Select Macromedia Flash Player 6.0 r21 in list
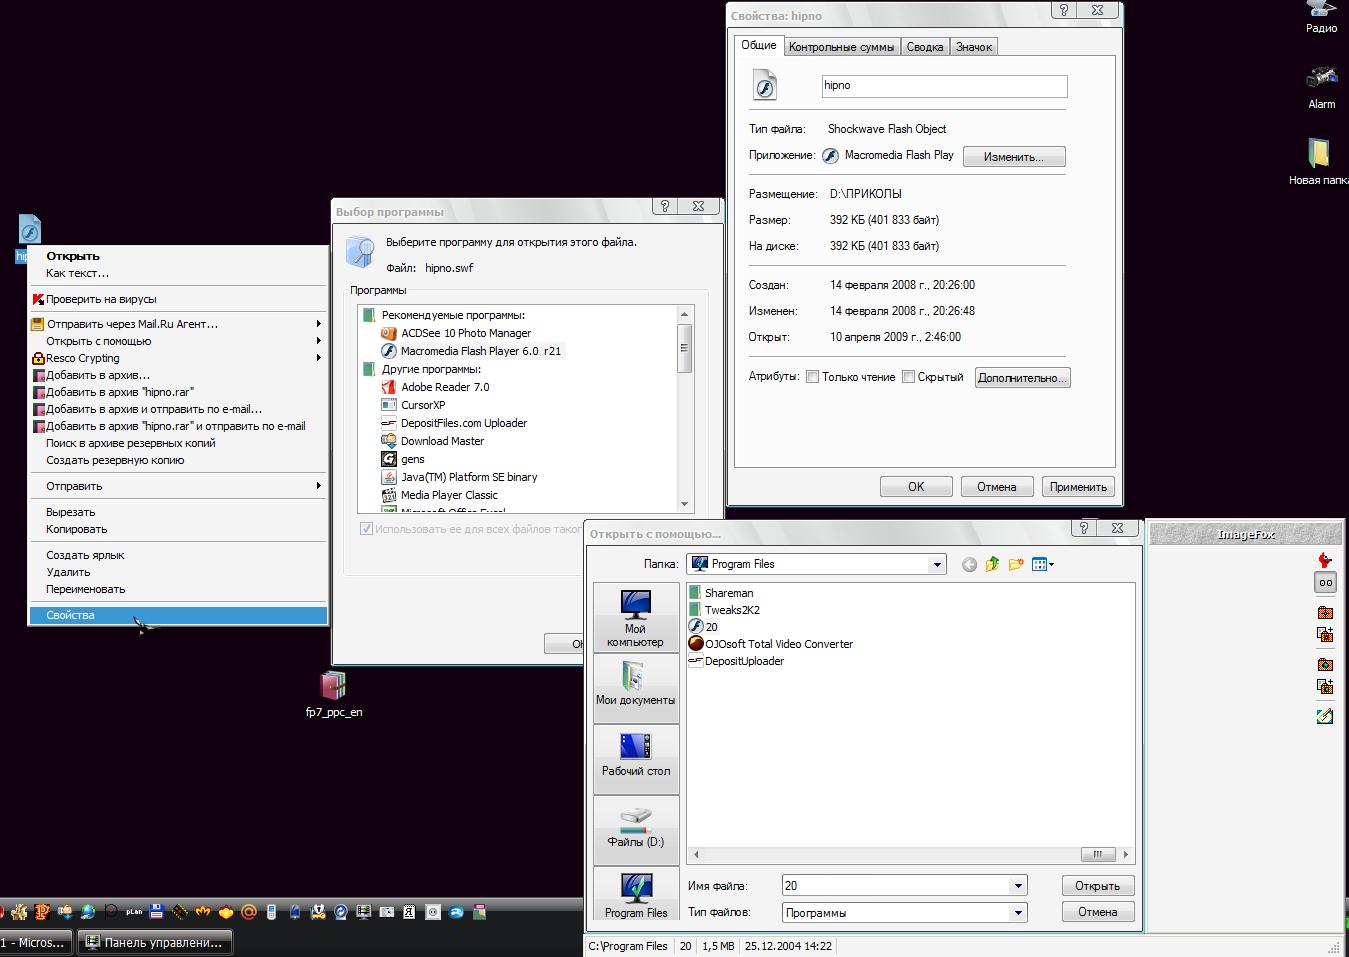Image resolution: width=1349 pixels, height=957 pixels. pyautogui.click(x=472, y=351)
